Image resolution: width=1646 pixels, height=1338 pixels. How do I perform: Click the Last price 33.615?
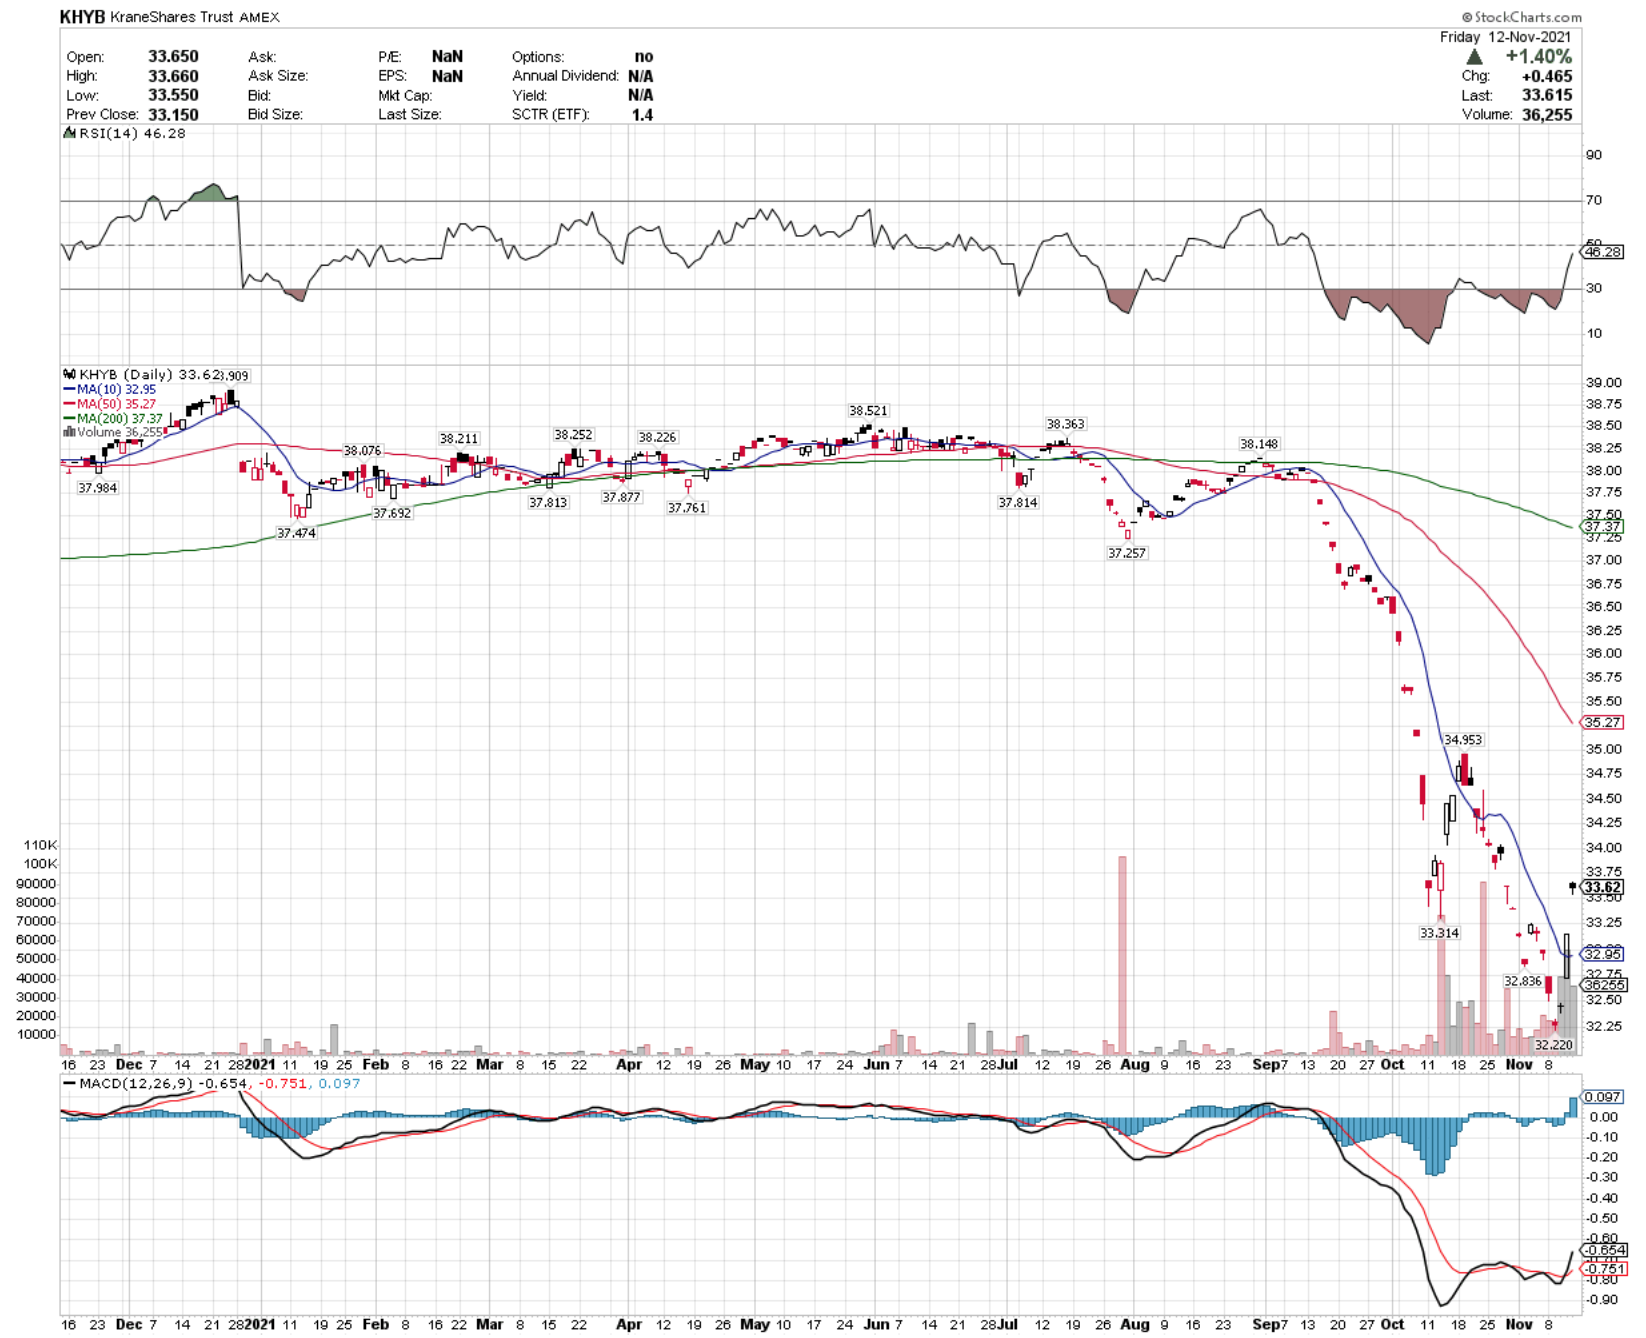(1546, 95)
